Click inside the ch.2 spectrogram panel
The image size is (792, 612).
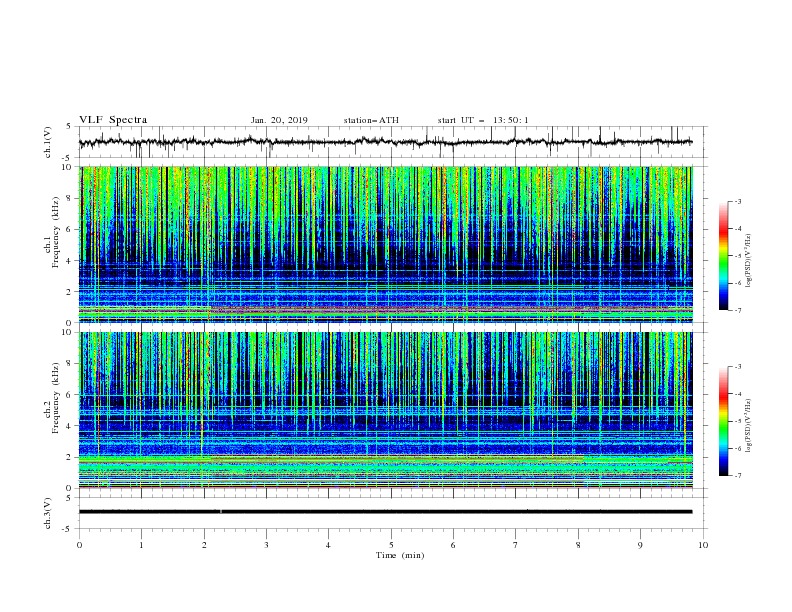pos(385,410)
